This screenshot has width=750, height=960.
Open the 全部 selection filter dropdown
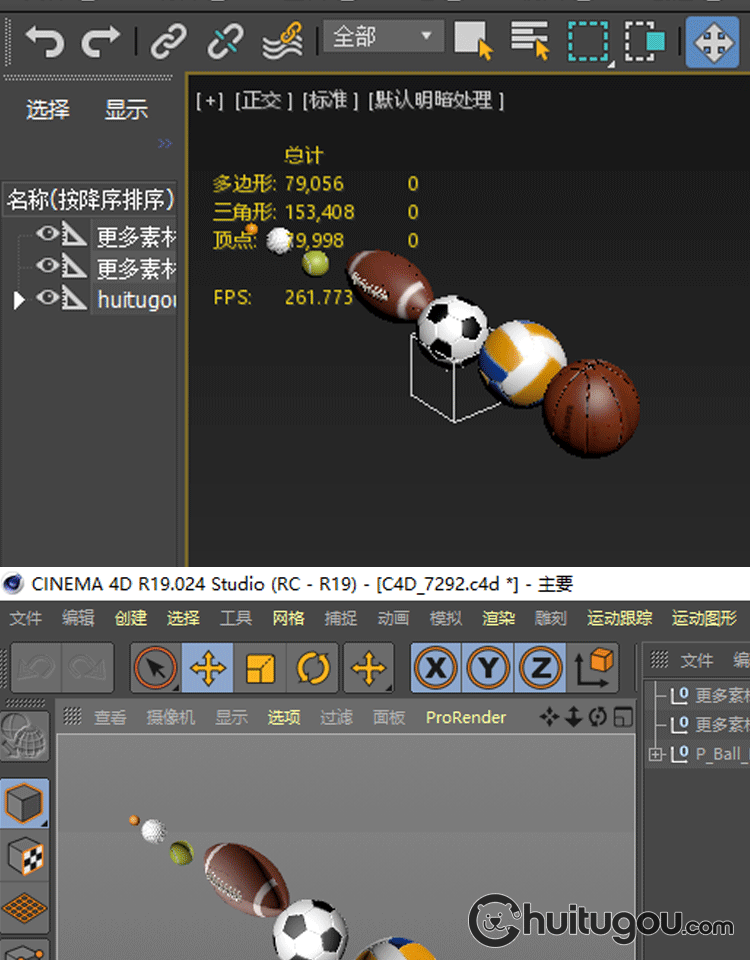coord(383,38)
